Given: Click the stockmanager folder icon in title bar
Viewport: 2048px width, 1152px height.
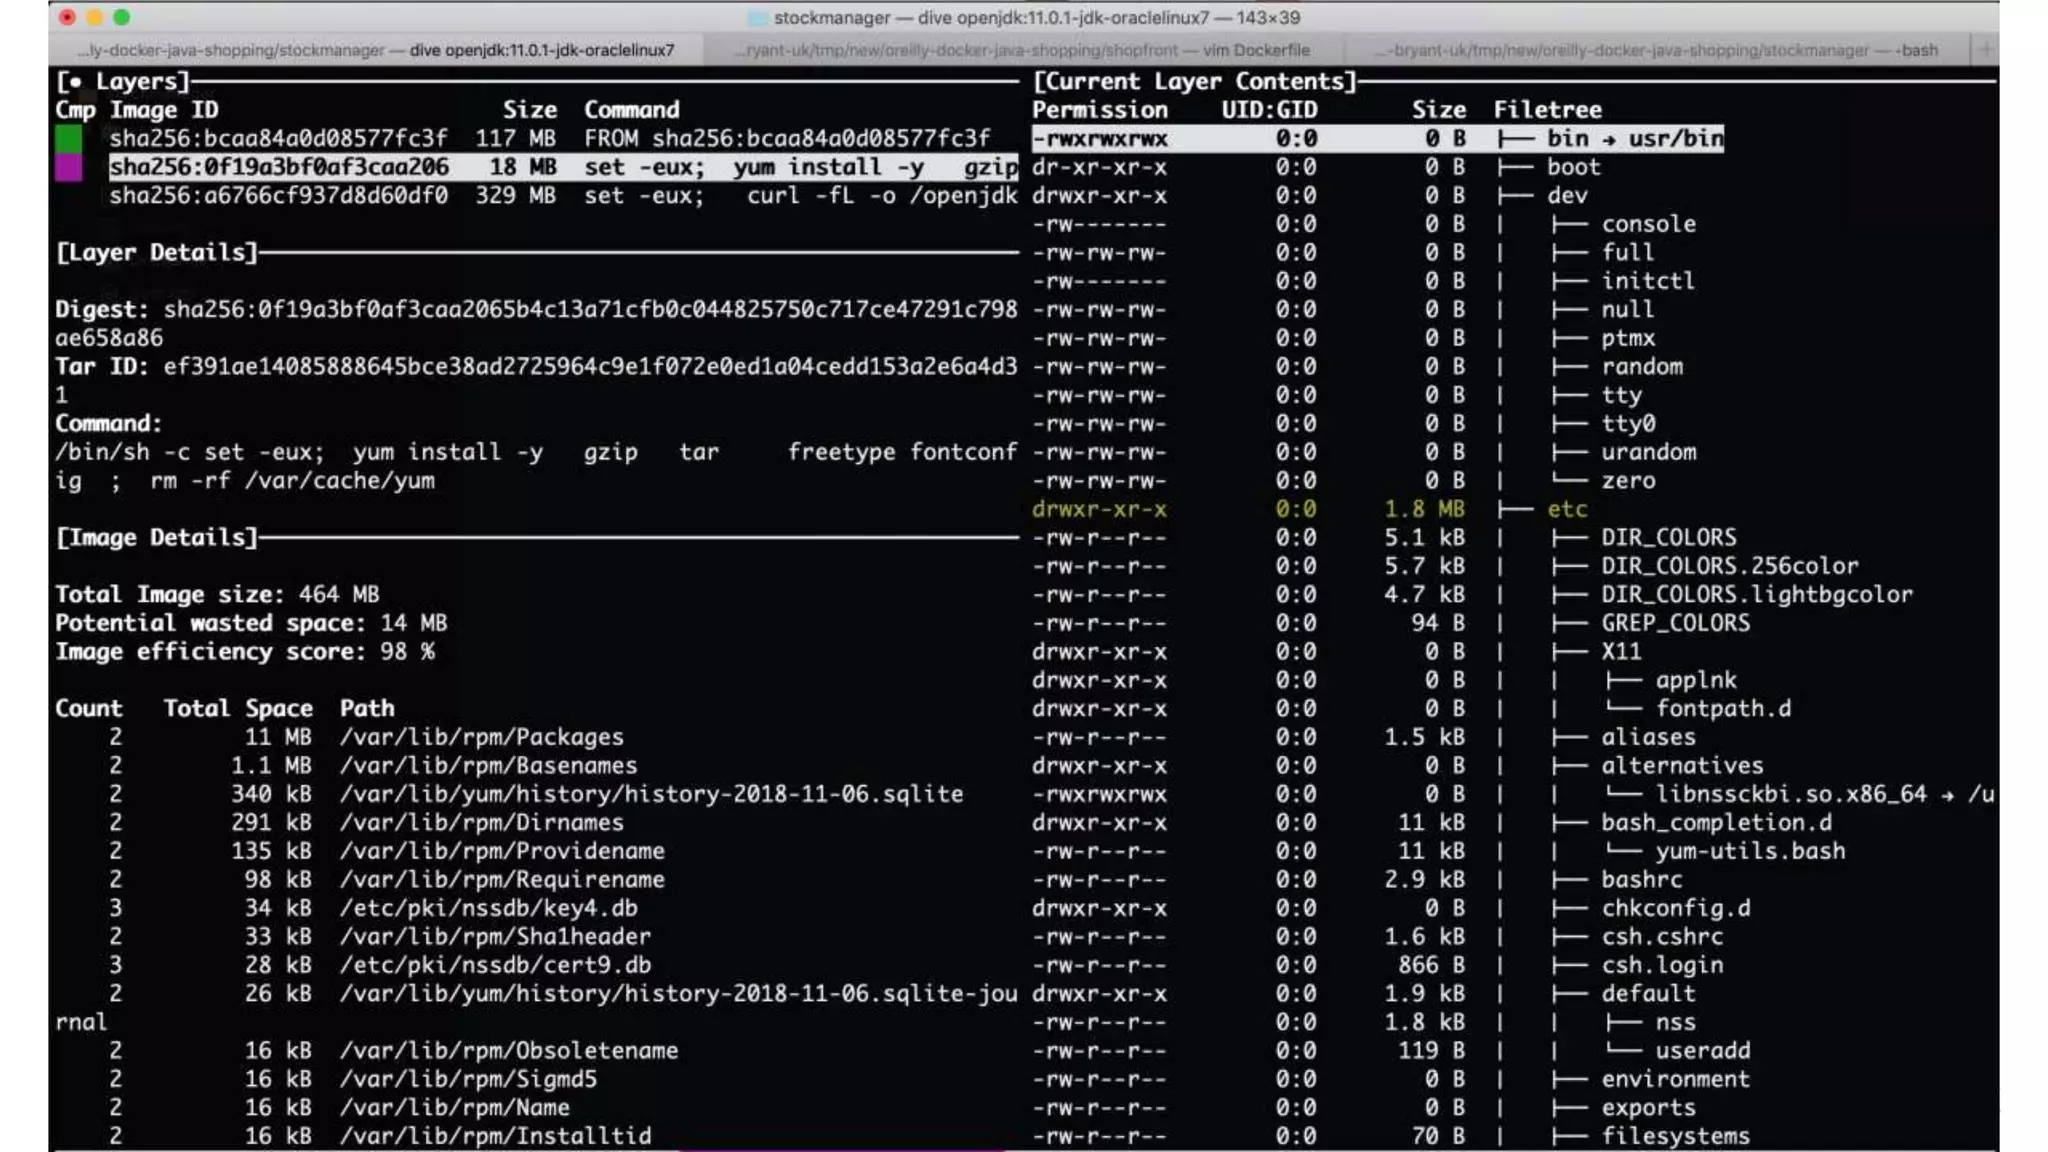Looking at the screenshot, I should [x=758, y=18].
